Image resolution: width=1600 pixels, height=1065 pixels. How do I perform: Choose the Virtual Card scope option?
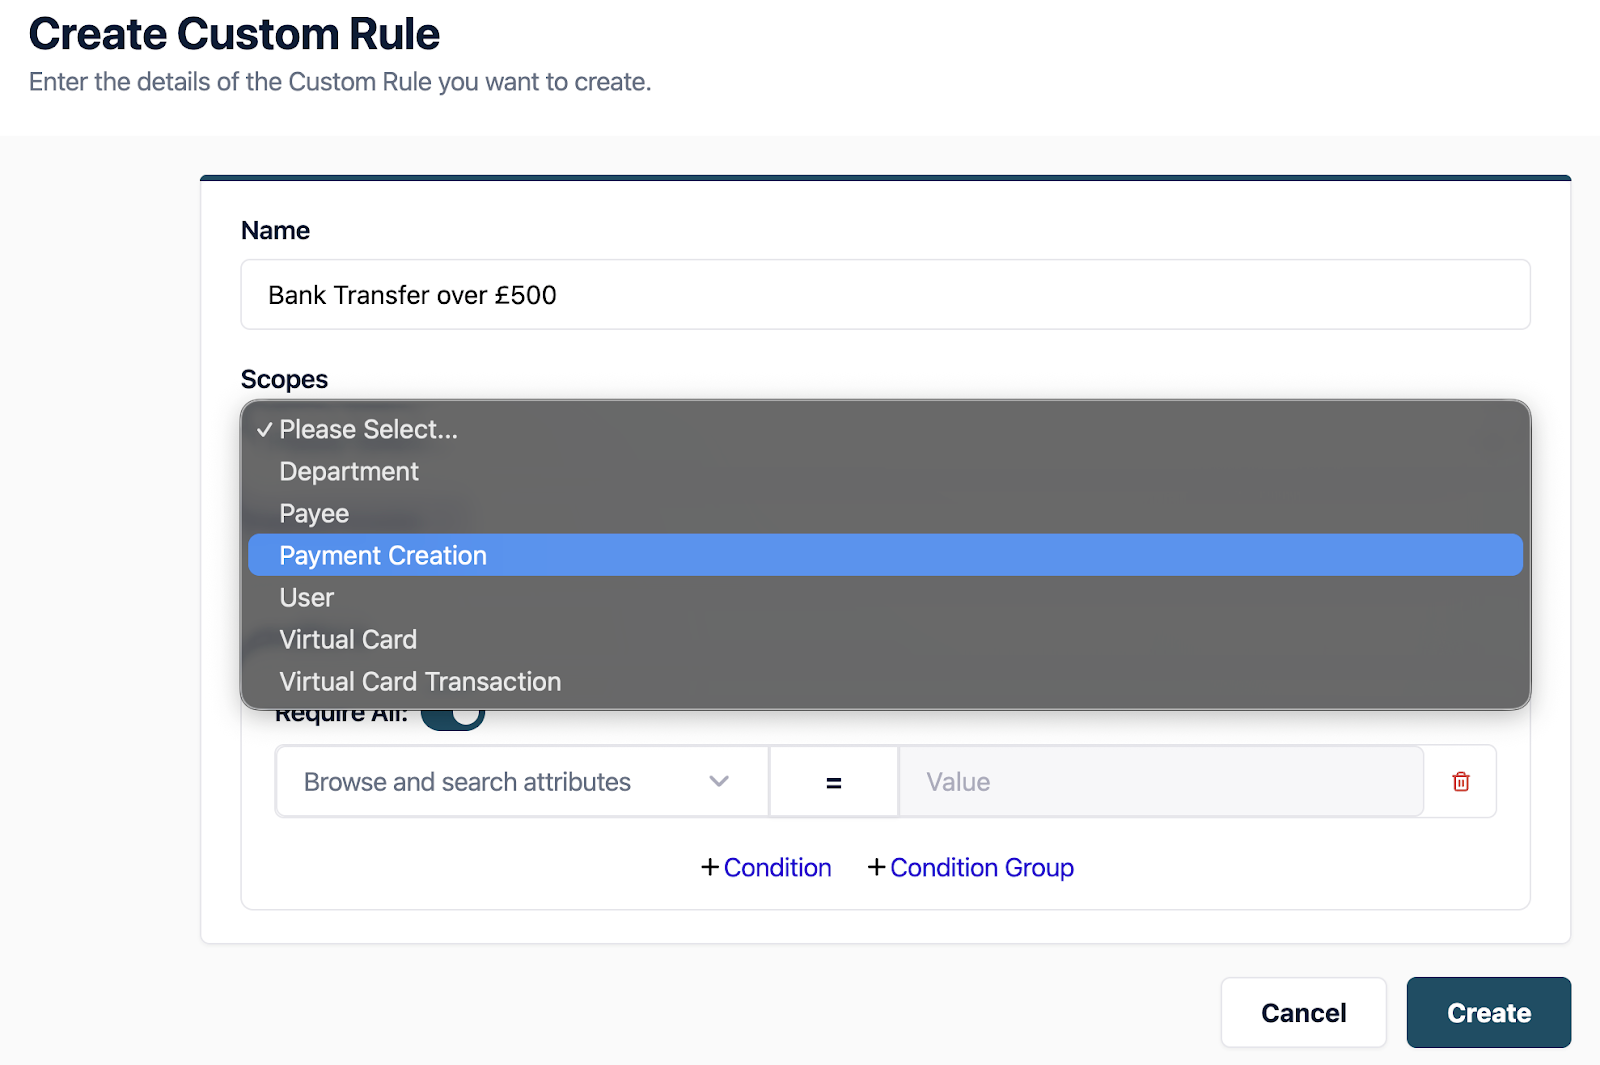coord(348,639)
